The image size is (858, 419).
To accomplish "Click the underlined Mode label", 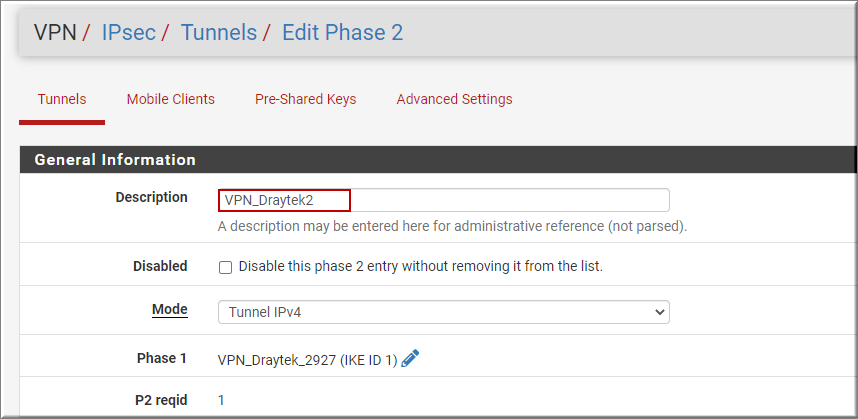I will point(170,309).
